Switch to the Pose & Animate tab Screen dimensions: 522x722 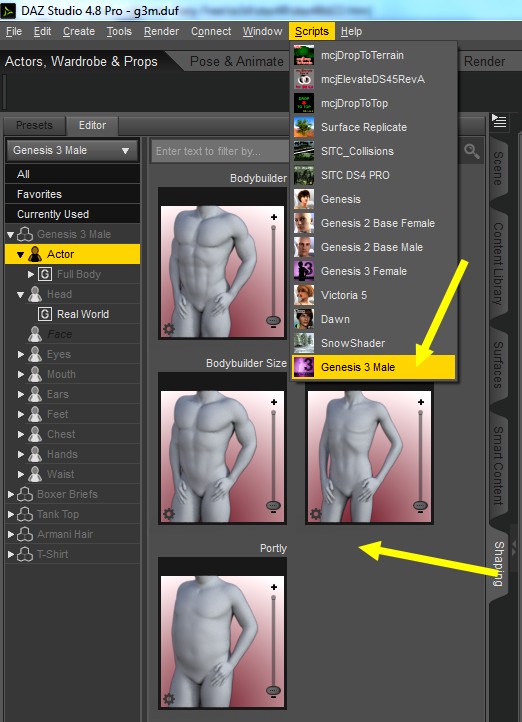tap(237, 61)
